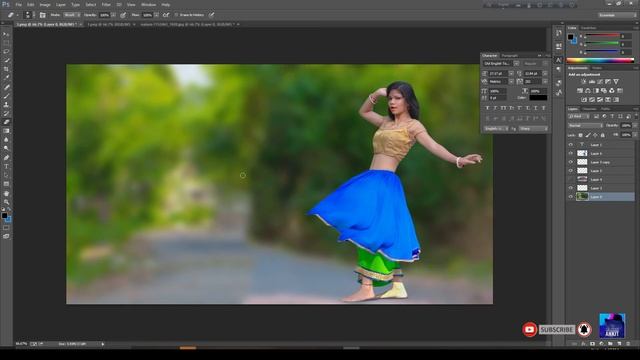This screenshot has height=360, width=640.
Task: Open the File menu
Action: click(x=18, y=4)
